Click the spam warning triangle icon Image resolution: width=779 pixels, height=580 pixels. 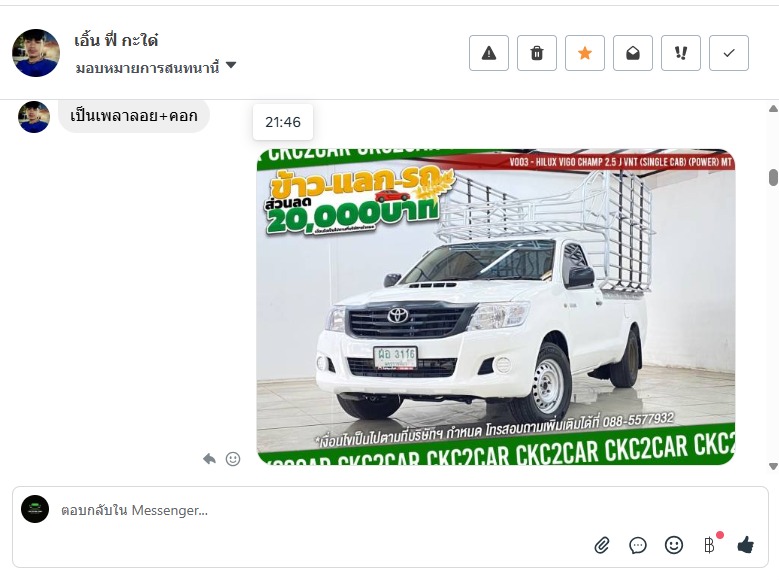(488, 53)
